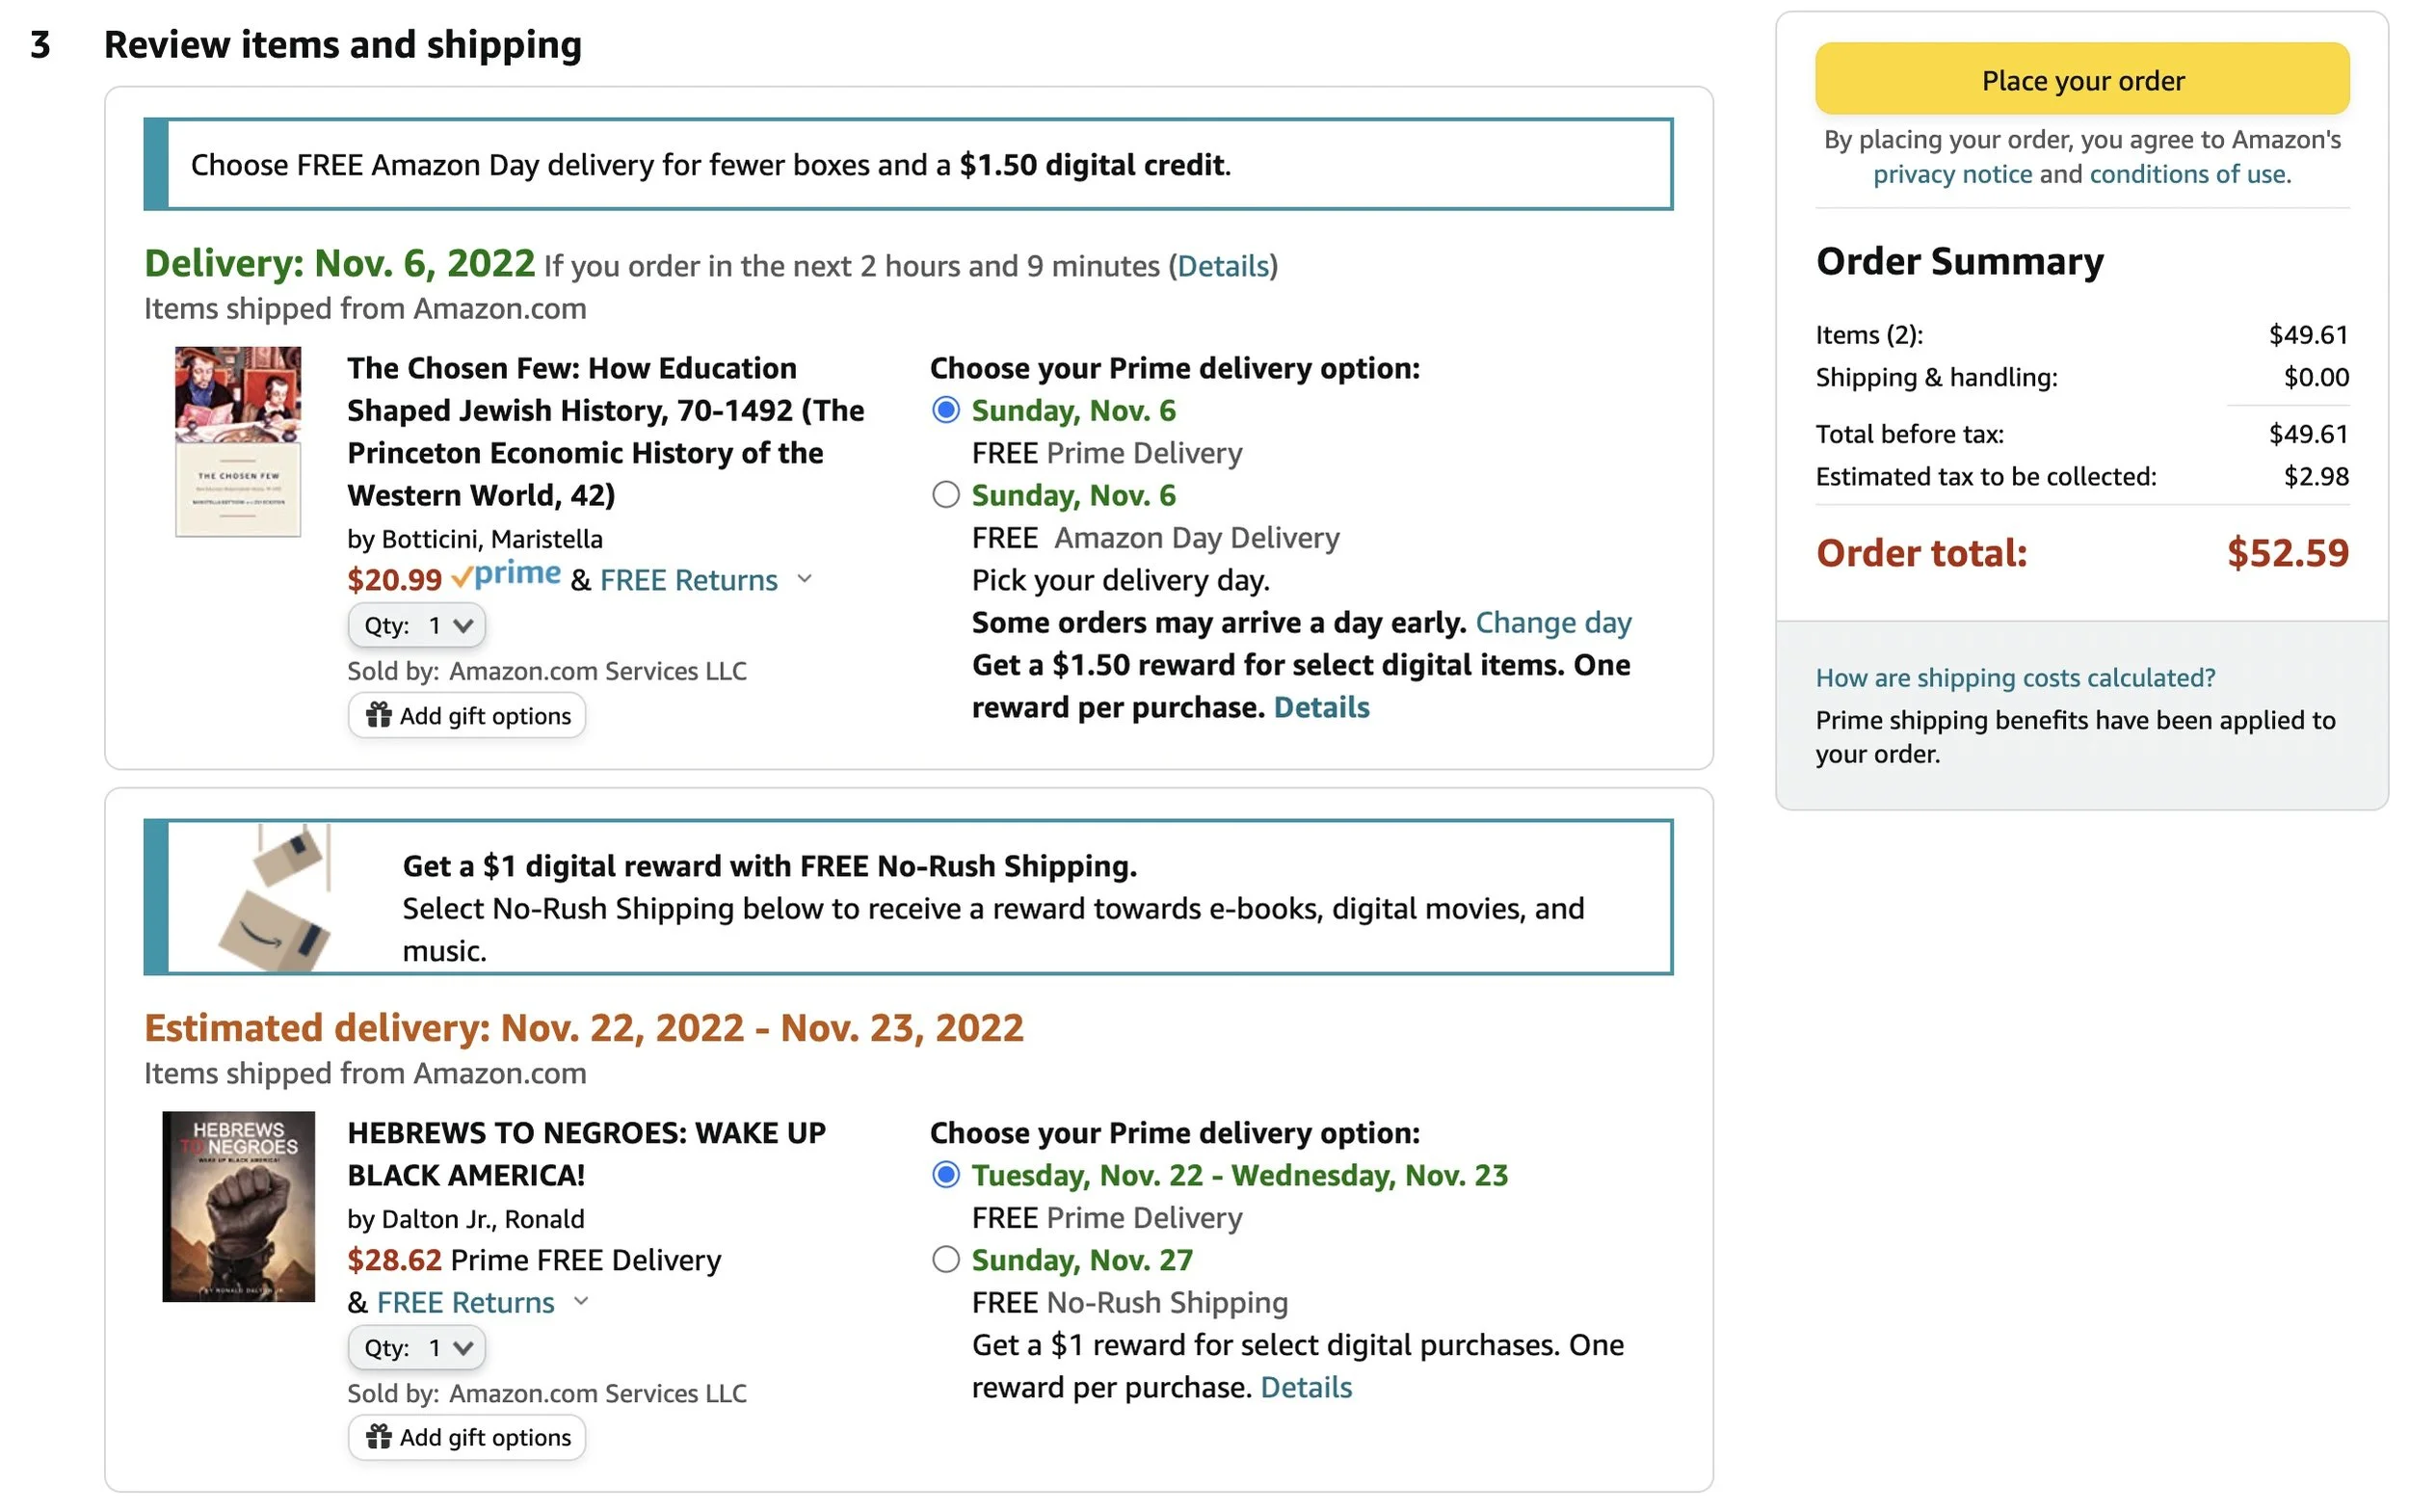Select the Tuesday, Nov. 22 Prime Delivery radio option
Image resolution: width=2409 pixels, height=1512 pixels.
(x=945, y=1174)
